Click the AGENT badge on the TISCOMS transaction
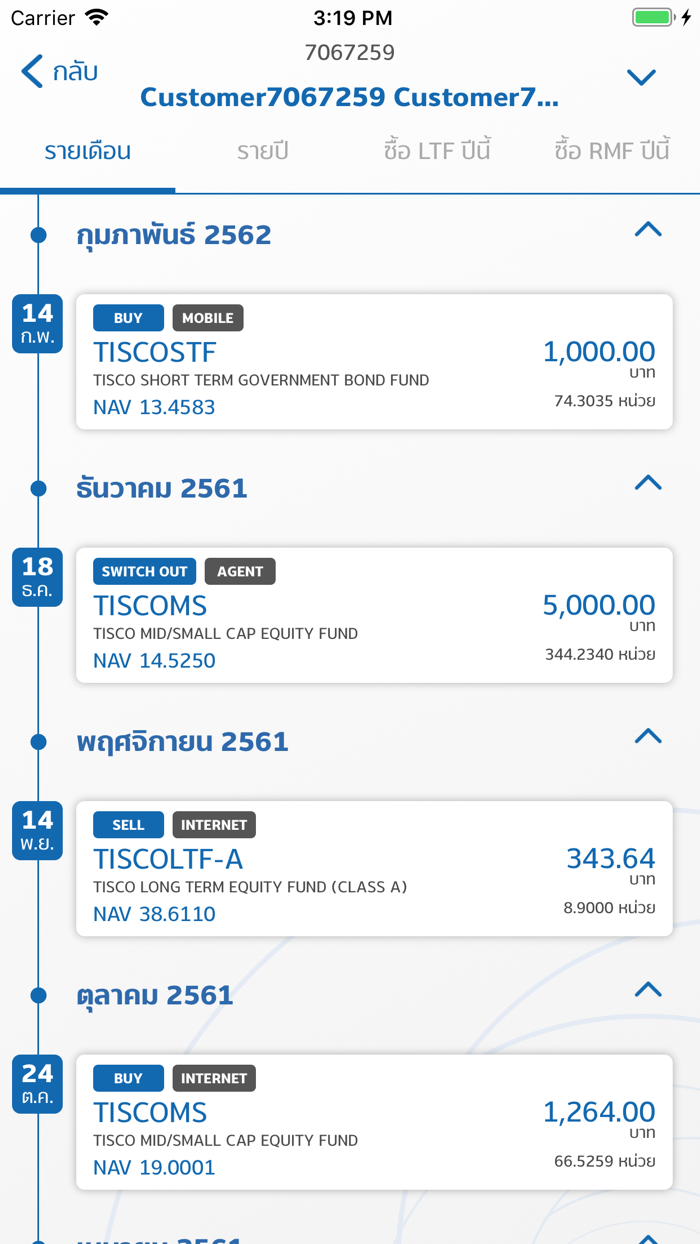Screen dimensions: 700x1244 point(240,571)
